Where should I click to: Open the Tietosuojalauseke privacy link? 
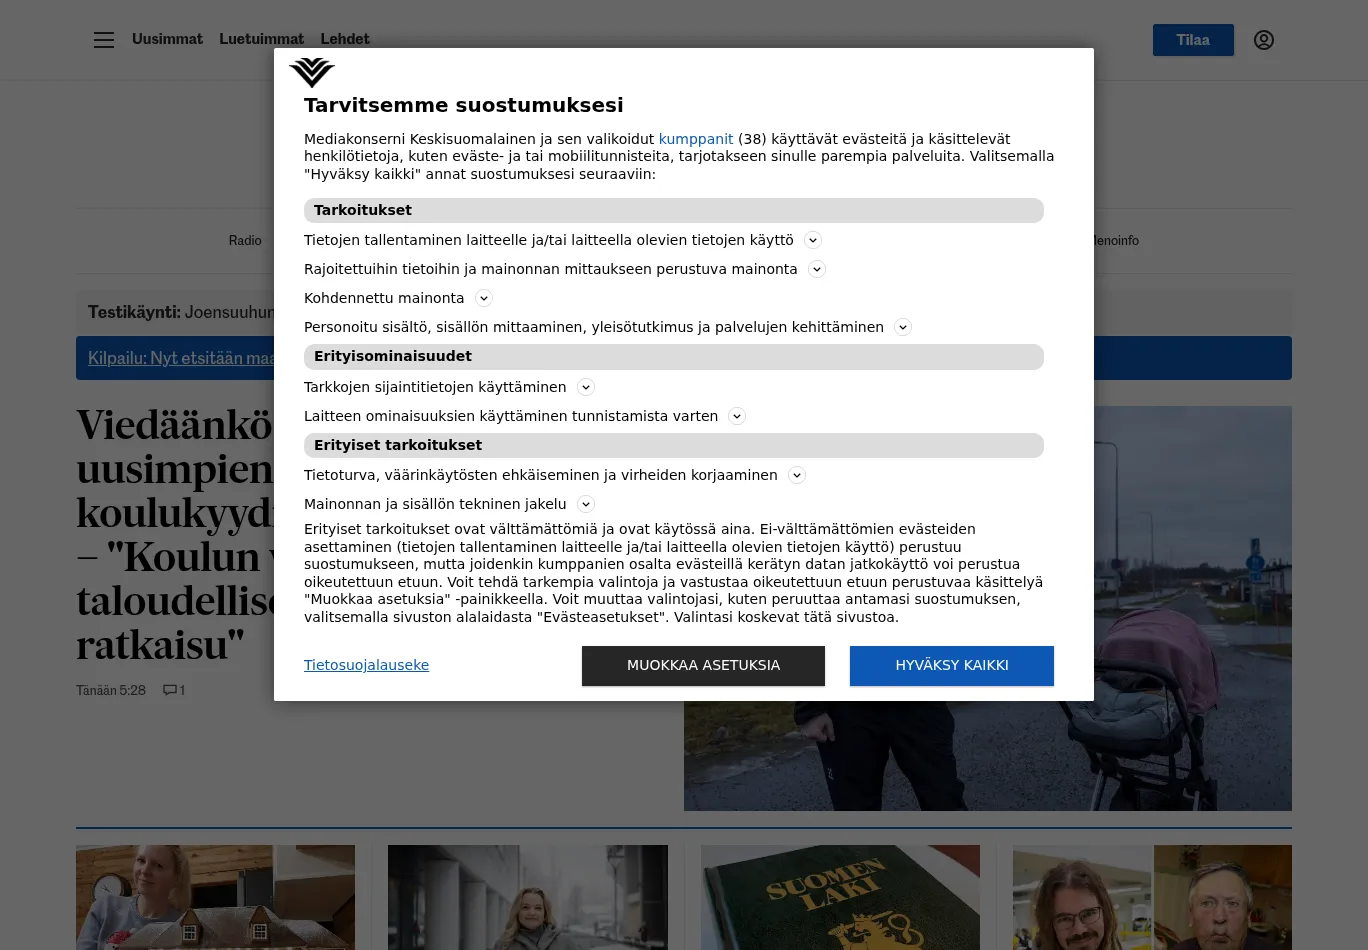point(366,665)
